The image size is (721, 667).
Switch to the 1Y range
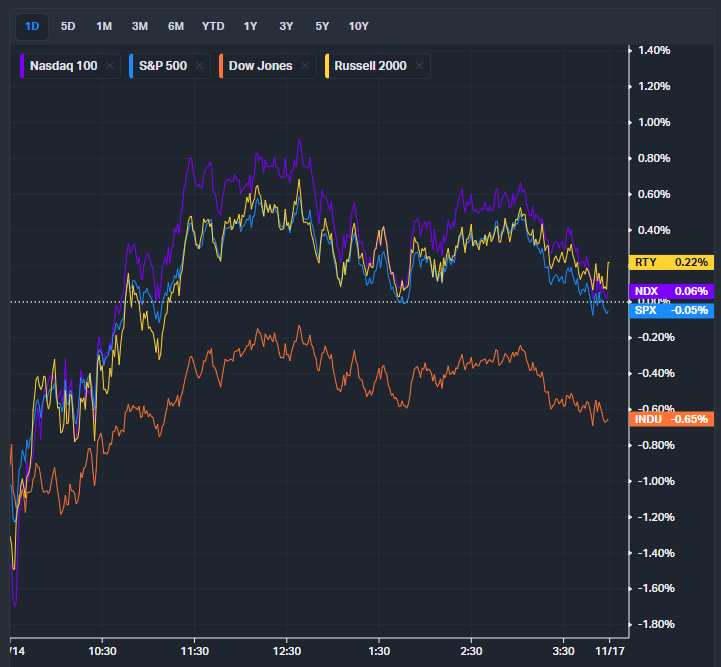tap(250, 26)
